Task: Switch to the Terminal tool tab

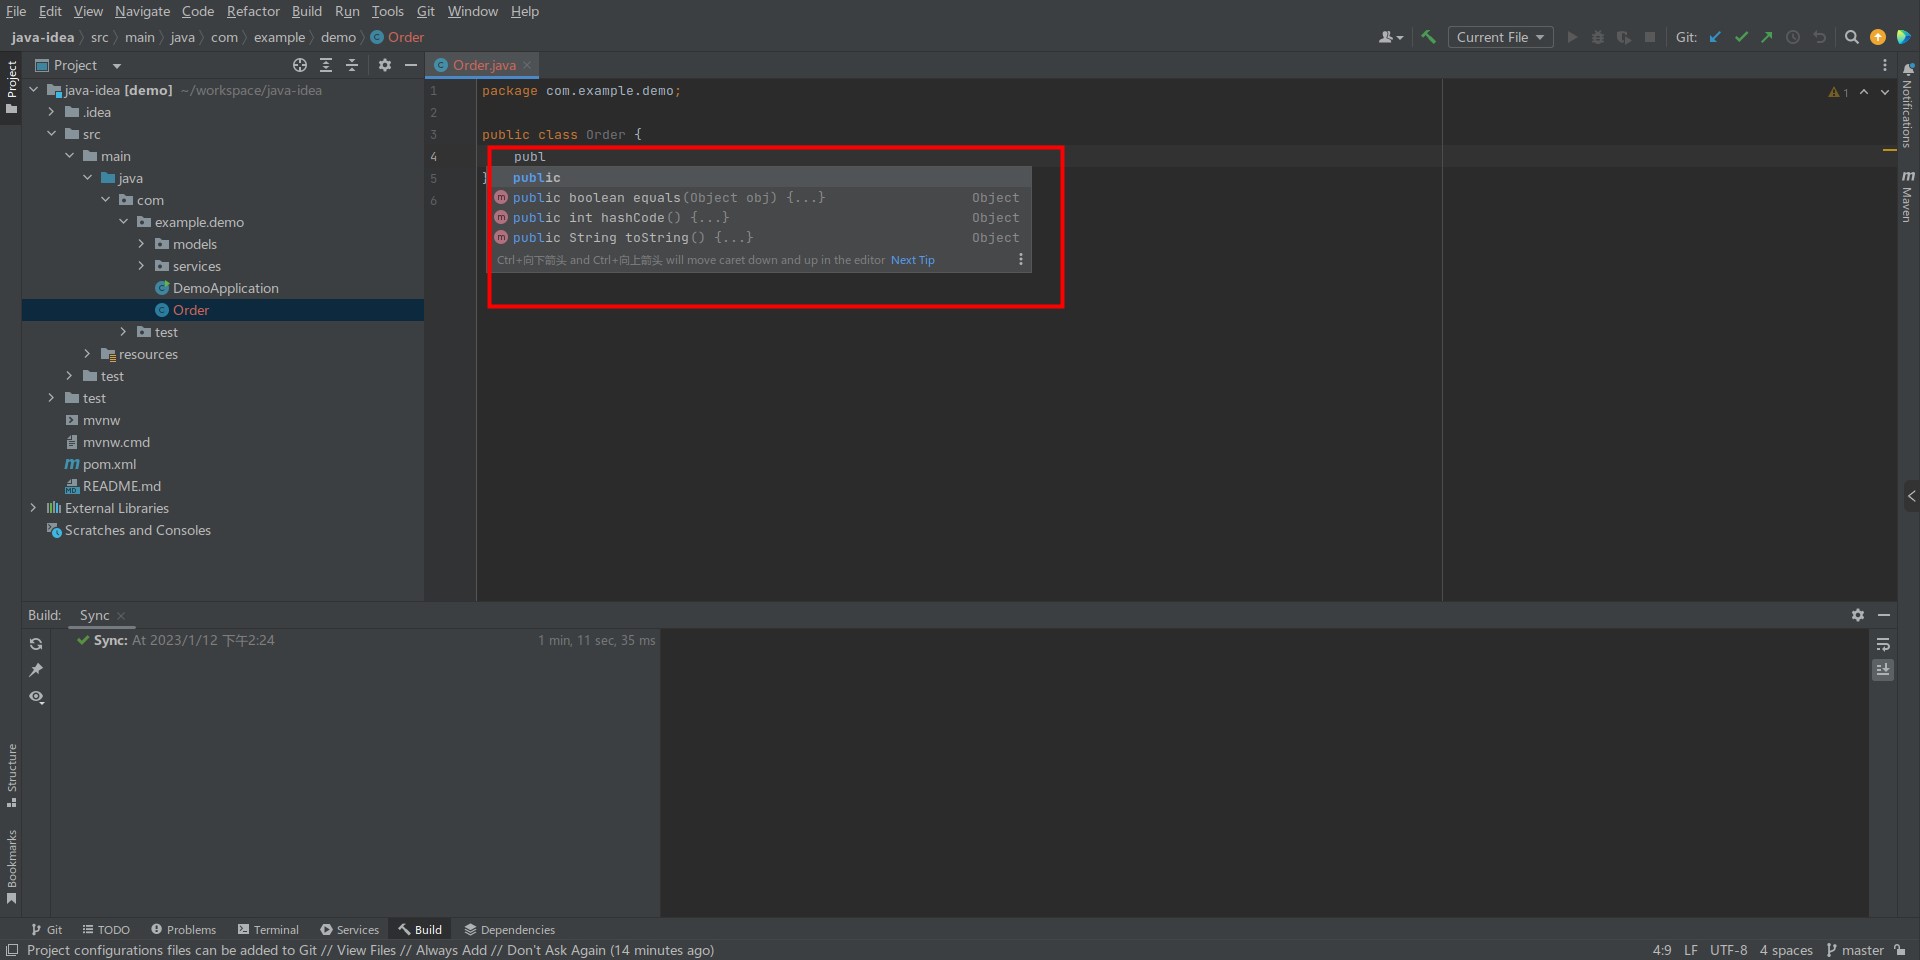Action: click(268, 929)
